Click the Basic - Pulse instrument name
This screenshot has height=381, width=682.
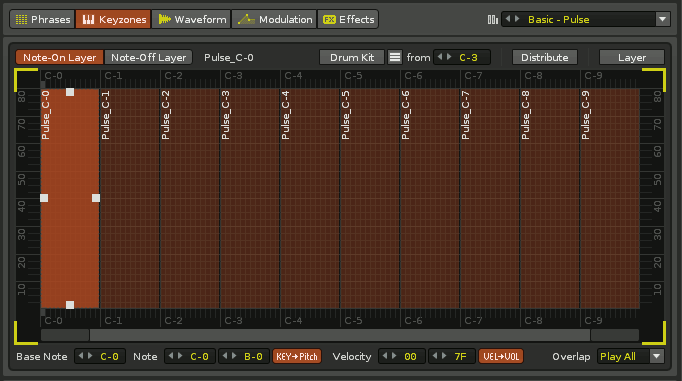point(558,20)
